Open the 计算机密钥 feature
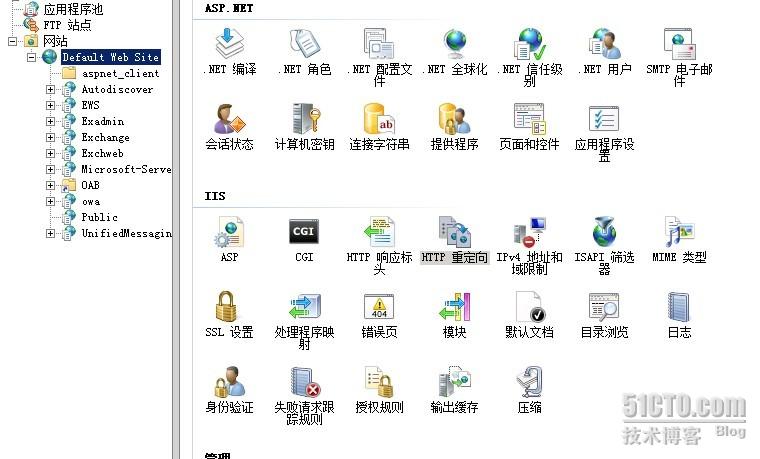This screenshot has height=459, width=760. (x=304, y=127)
